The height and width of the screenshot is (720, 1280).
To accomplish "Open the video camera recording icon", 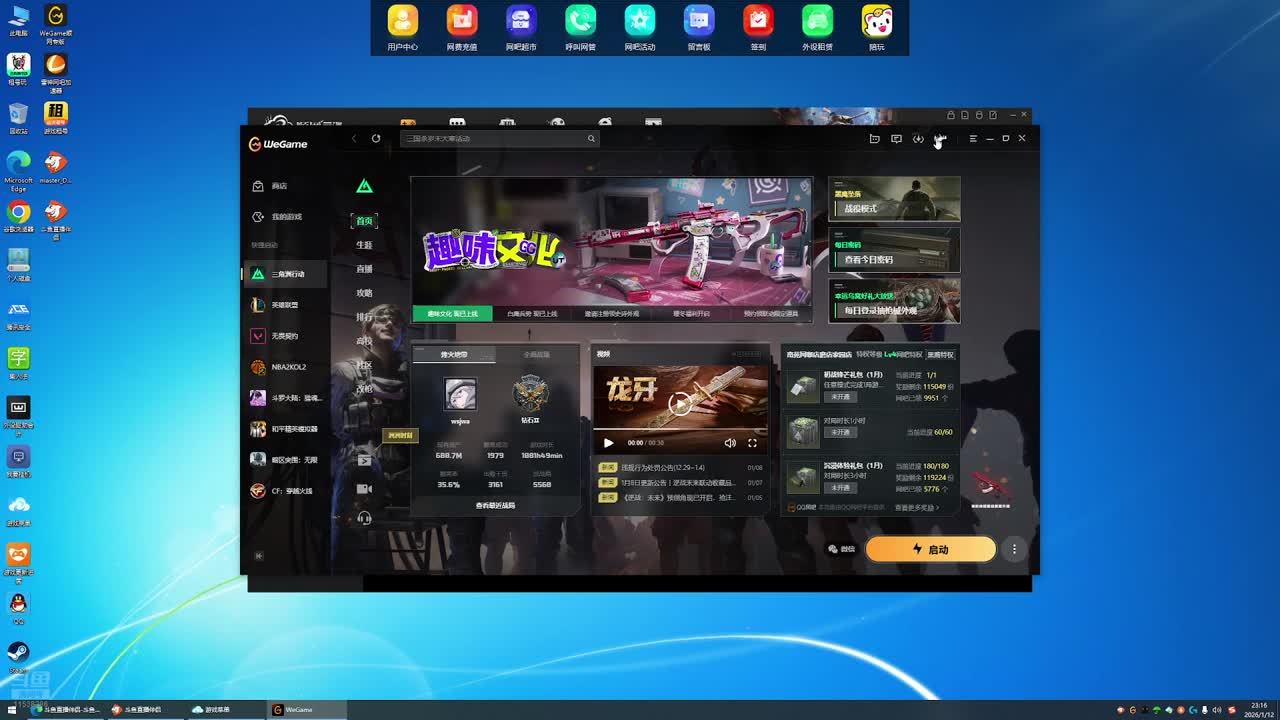I will (x=364, y=489).
